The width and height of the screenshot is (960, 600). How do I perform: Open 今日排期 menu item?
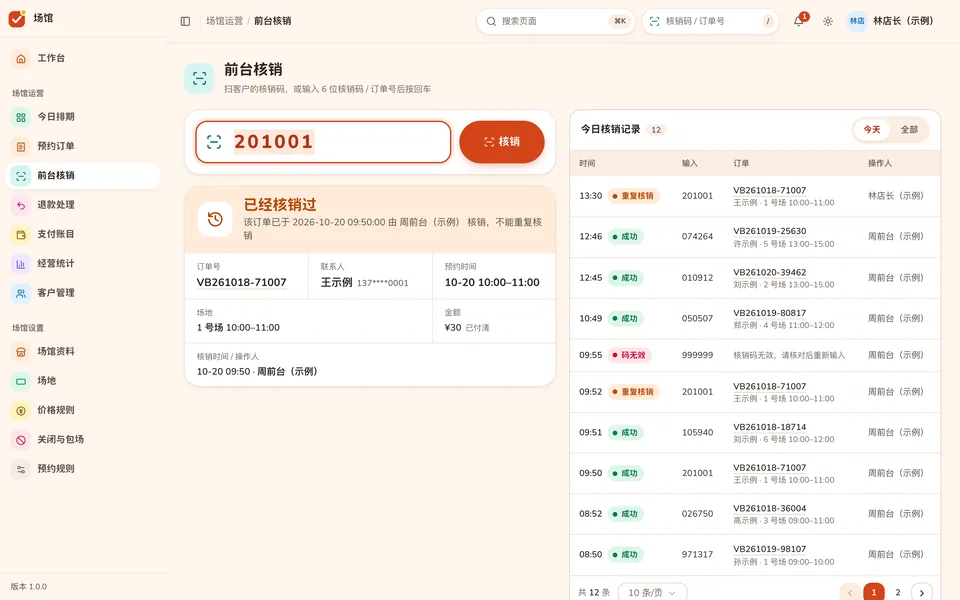(83, 117)
